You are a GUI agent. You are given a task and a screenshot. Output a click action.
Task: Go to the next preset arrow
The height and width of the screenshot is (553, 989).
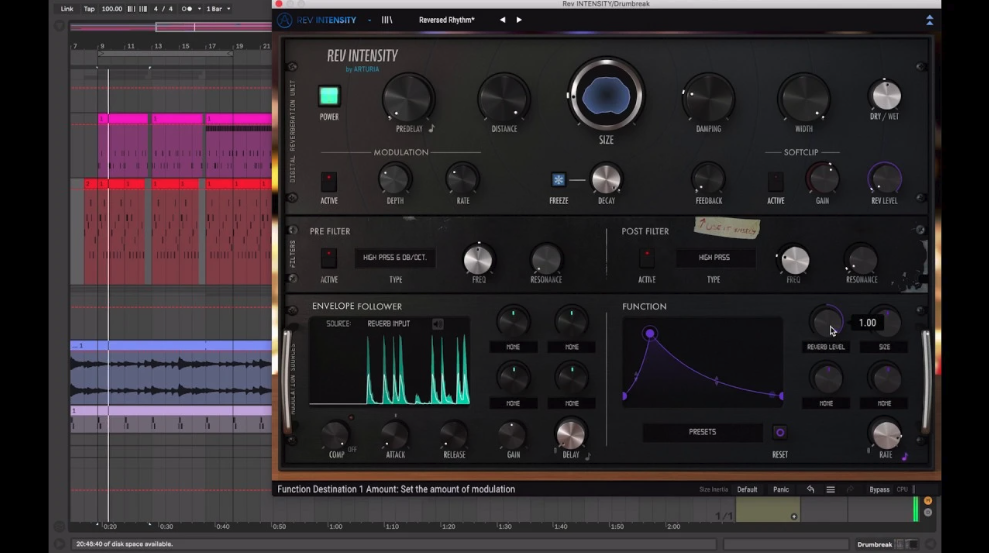[519, 20]
